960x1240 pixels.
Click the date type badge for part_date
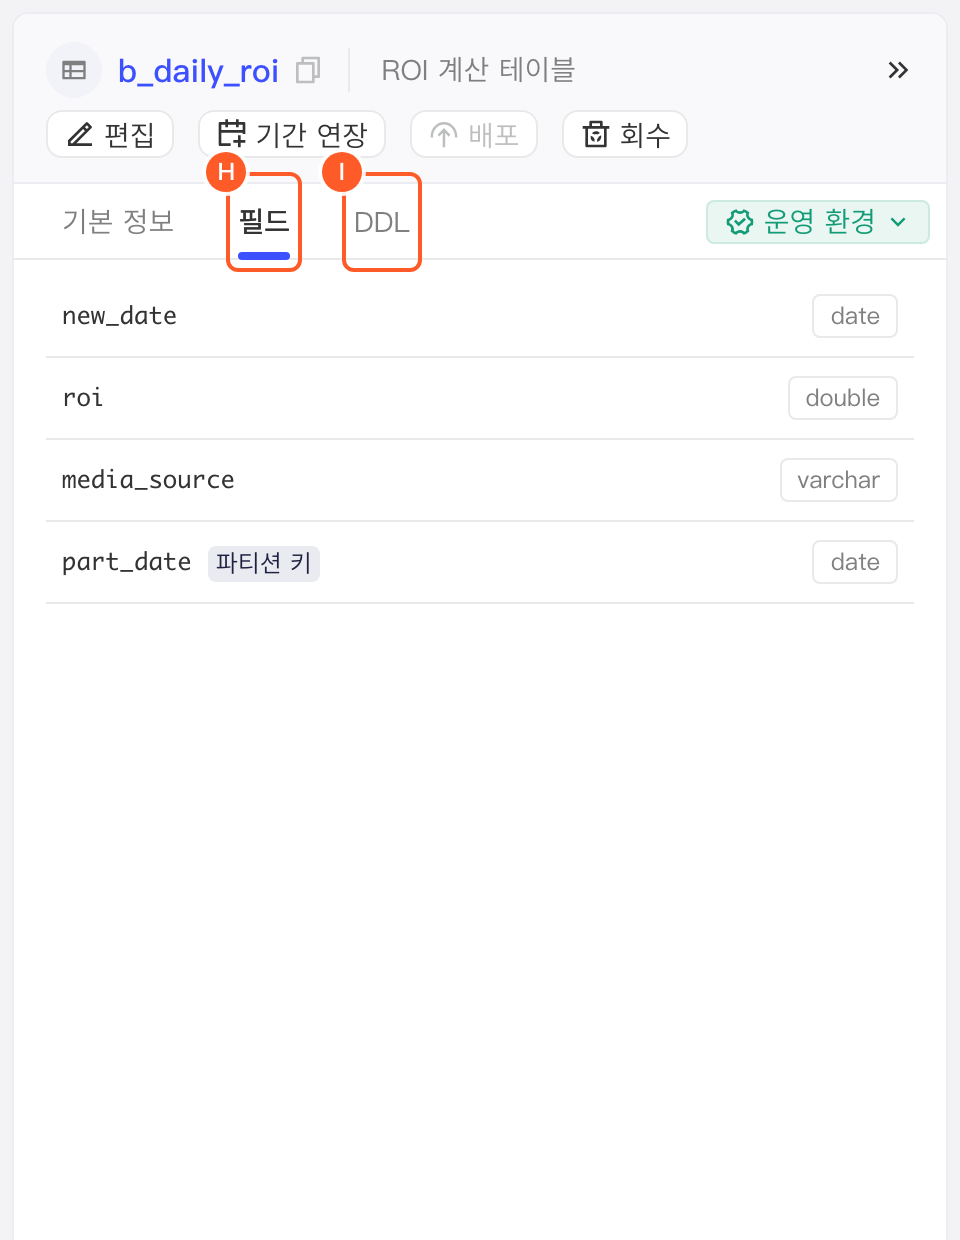point(855,562)
